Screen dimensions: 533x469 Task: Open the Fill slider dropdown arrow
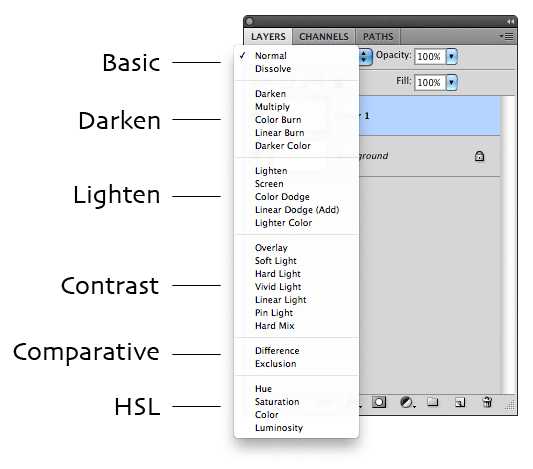pos(451,82)
